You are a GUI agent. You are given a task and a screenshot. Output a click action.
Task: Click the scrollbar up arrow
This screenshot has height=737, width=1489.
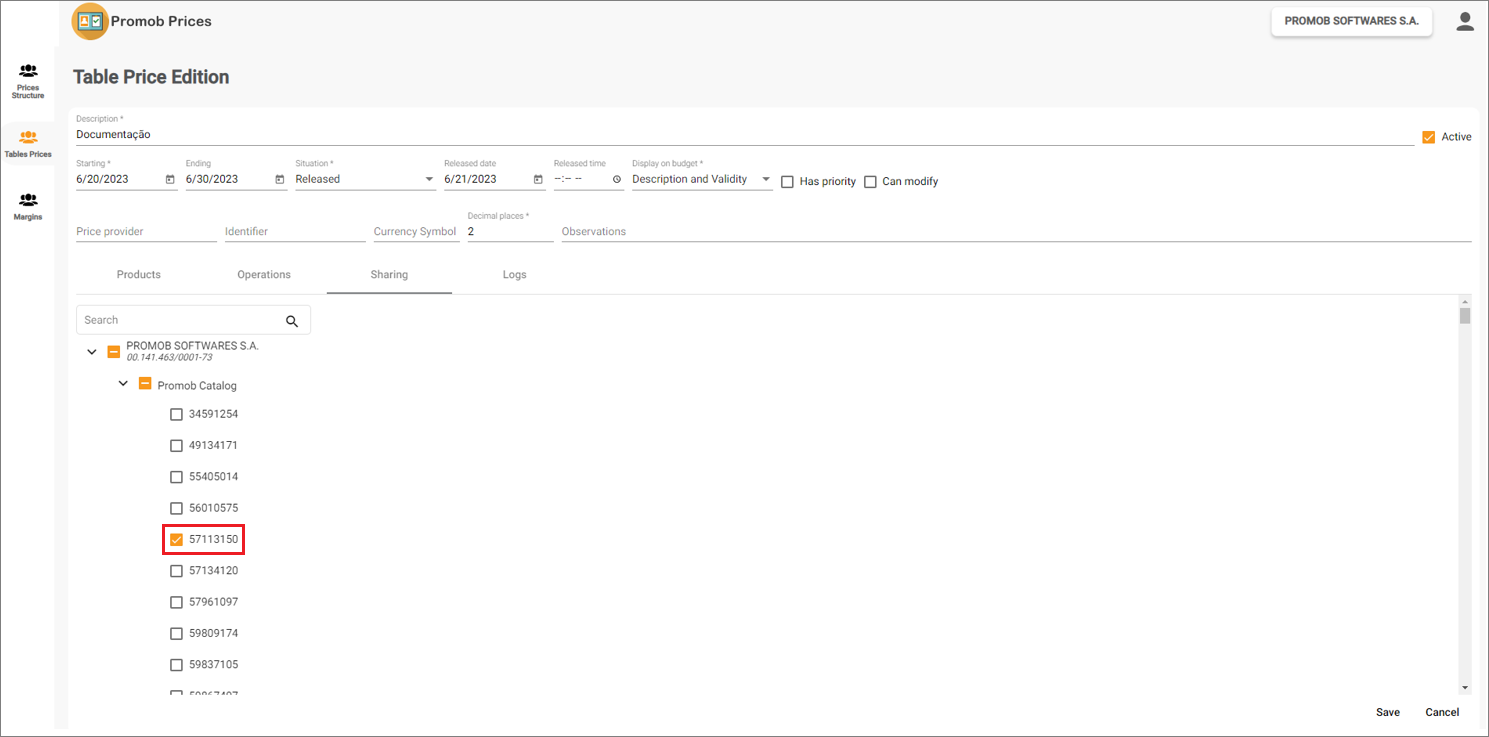click(1465, 301)
